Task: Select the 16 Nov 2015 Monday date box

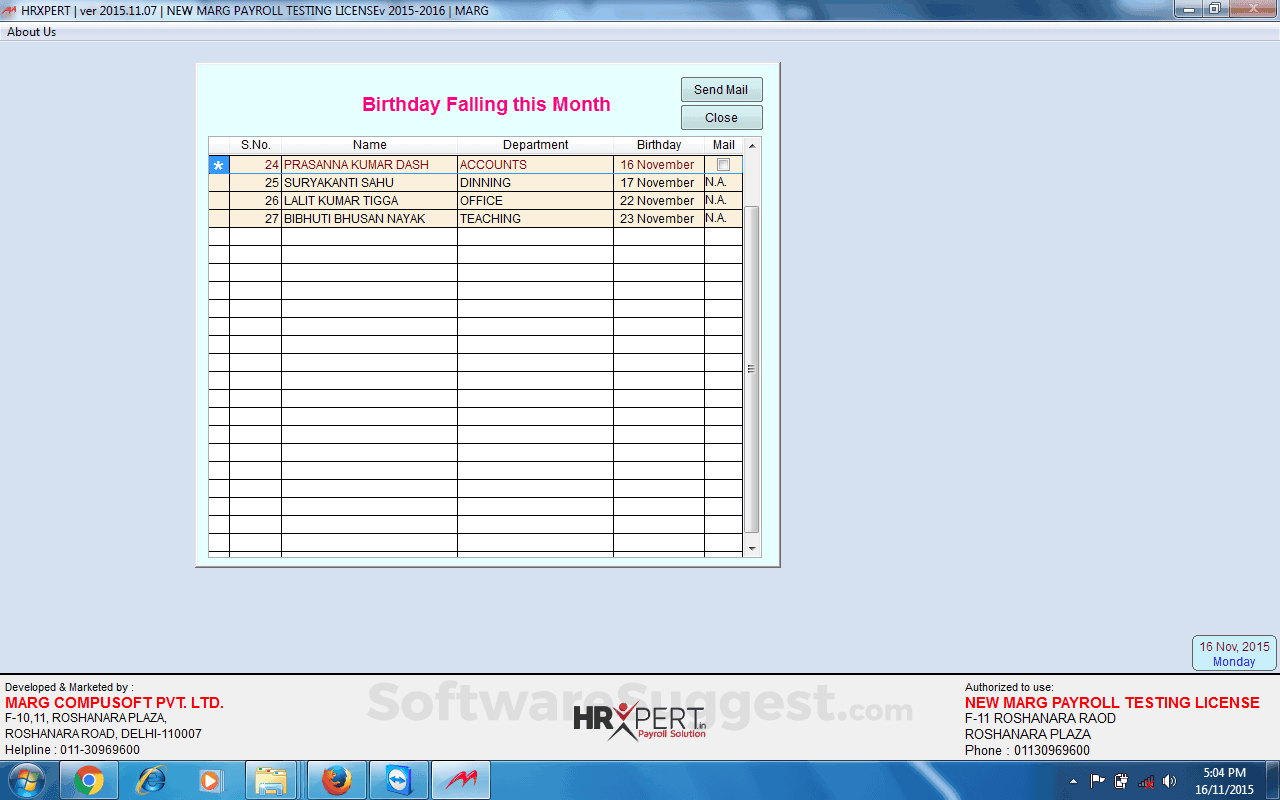Action: (1234, 652)
